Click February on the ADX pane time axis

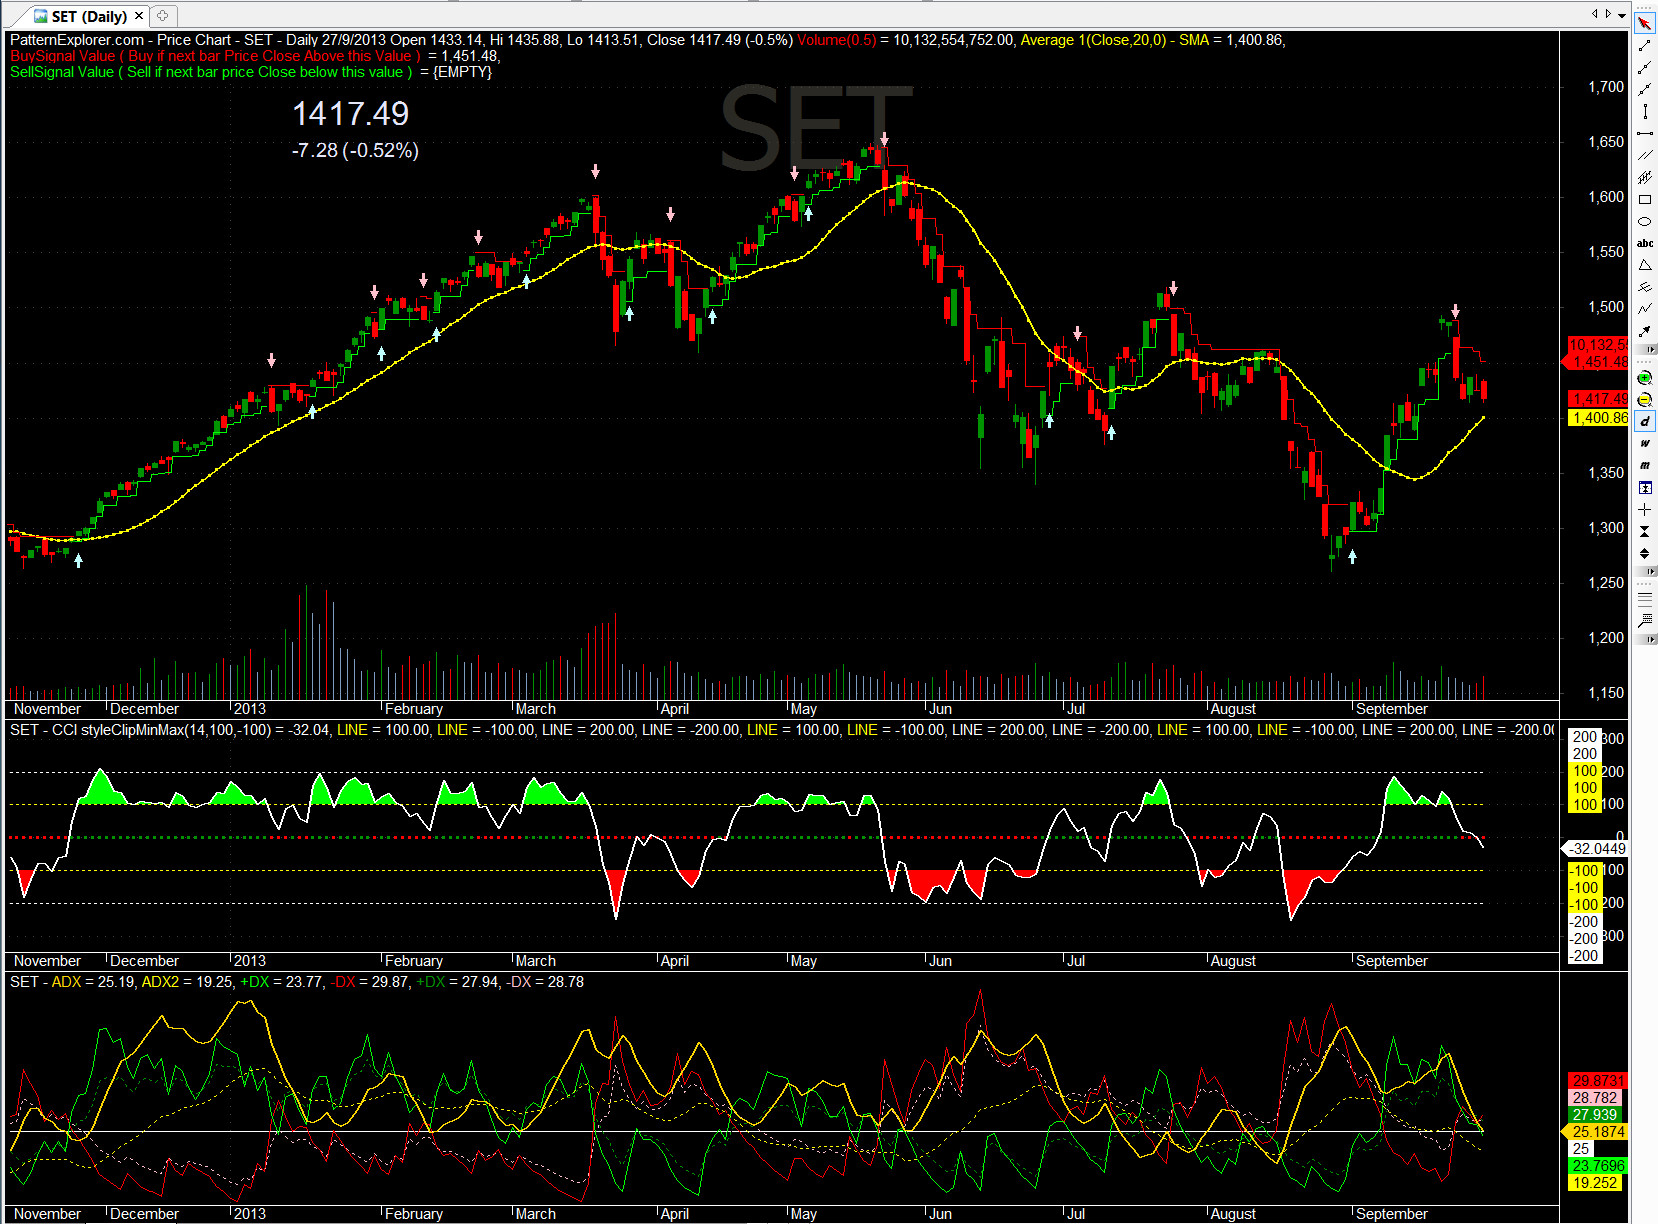(414, 1214)
